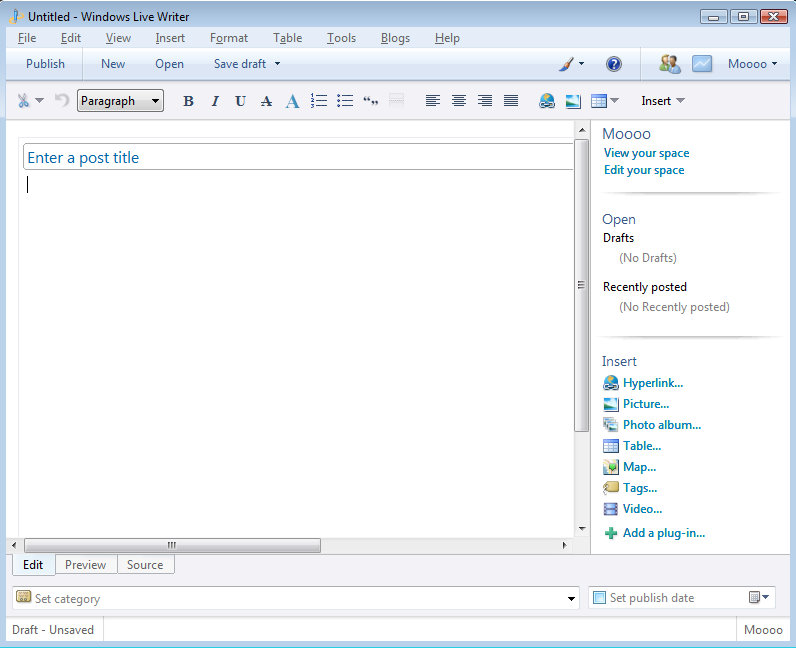Click the Enter a post title field
796x648 pixels.
[298, 157]
